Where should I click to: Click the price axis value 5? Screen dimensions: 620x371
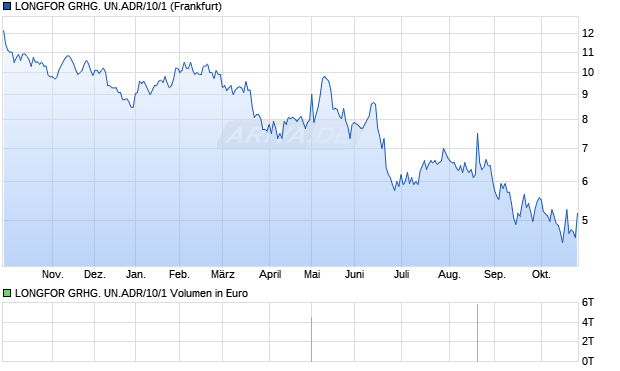tap(585, 220)
